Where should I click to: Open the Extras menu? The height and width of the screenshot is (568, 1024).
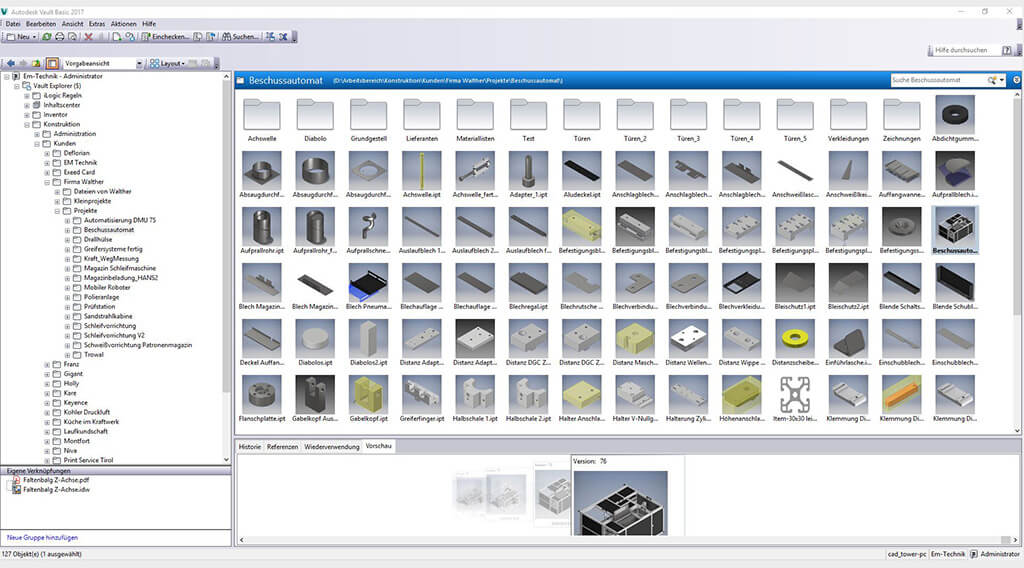tap(97, 23)
